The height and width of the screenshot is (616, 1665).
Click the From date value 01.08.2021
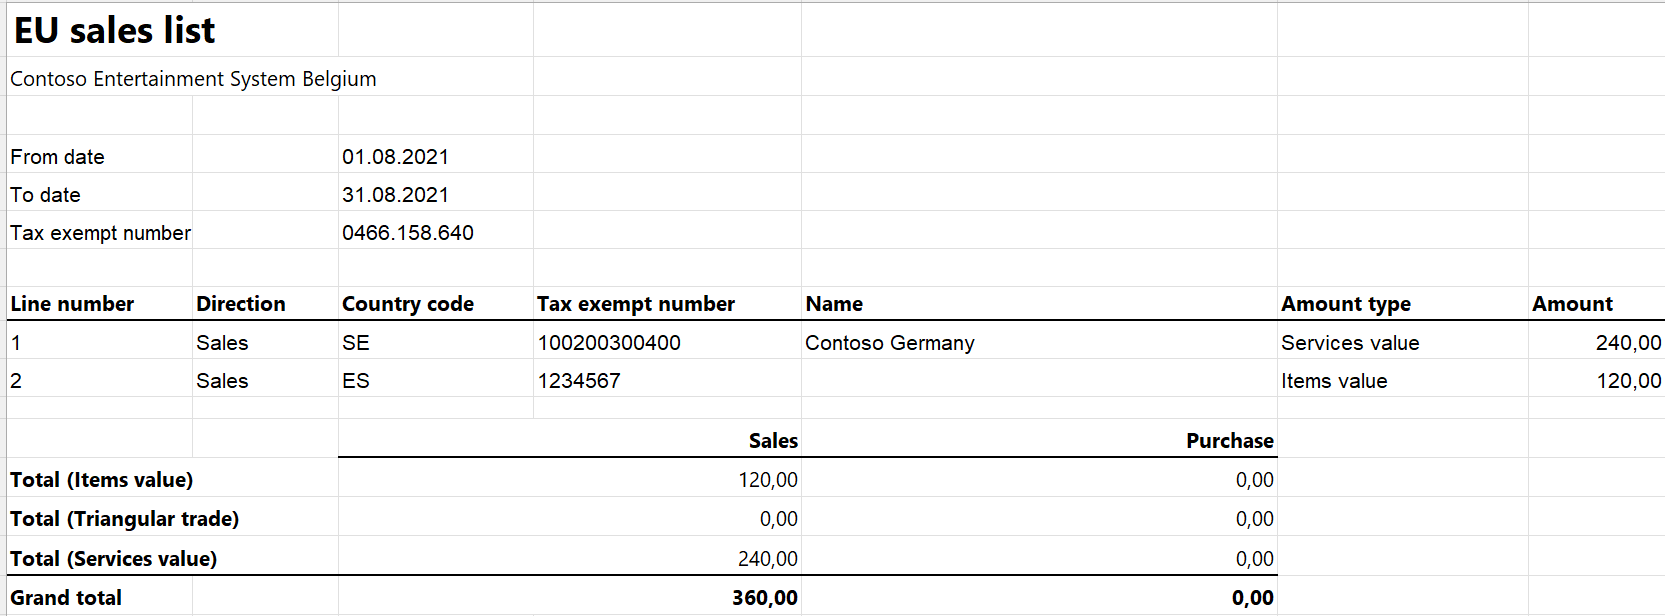[x=395, y=157]
